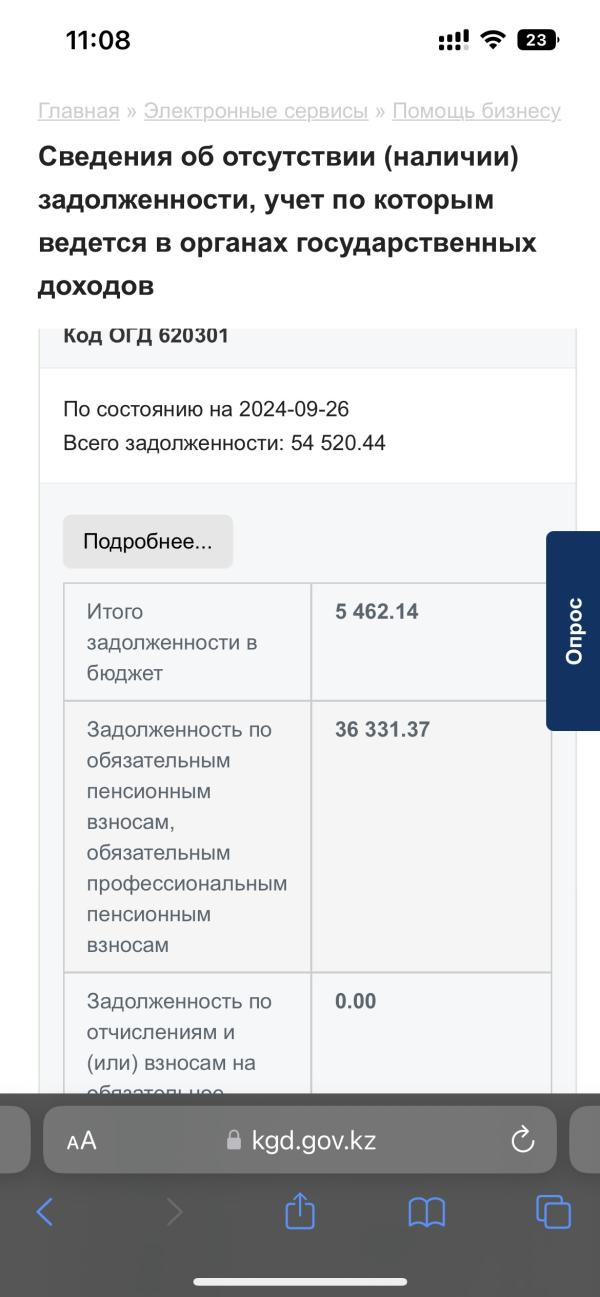This screenshot has height=1297, width=600.
Task: Open the Опрос side tab
Action: [x=573, y=631]
